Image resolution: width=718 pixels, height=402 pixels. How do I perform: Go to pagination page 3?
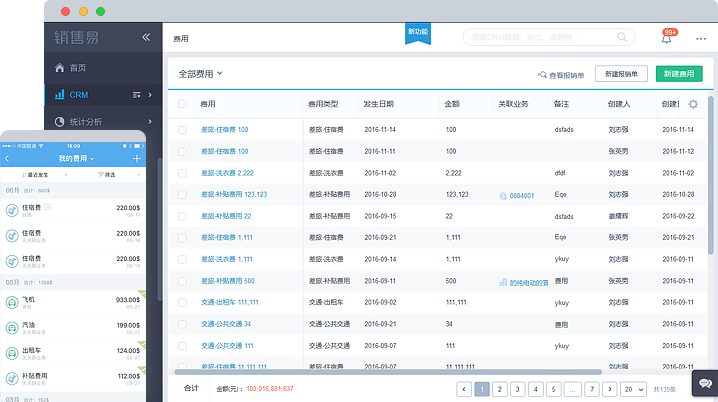click(517, 389)
